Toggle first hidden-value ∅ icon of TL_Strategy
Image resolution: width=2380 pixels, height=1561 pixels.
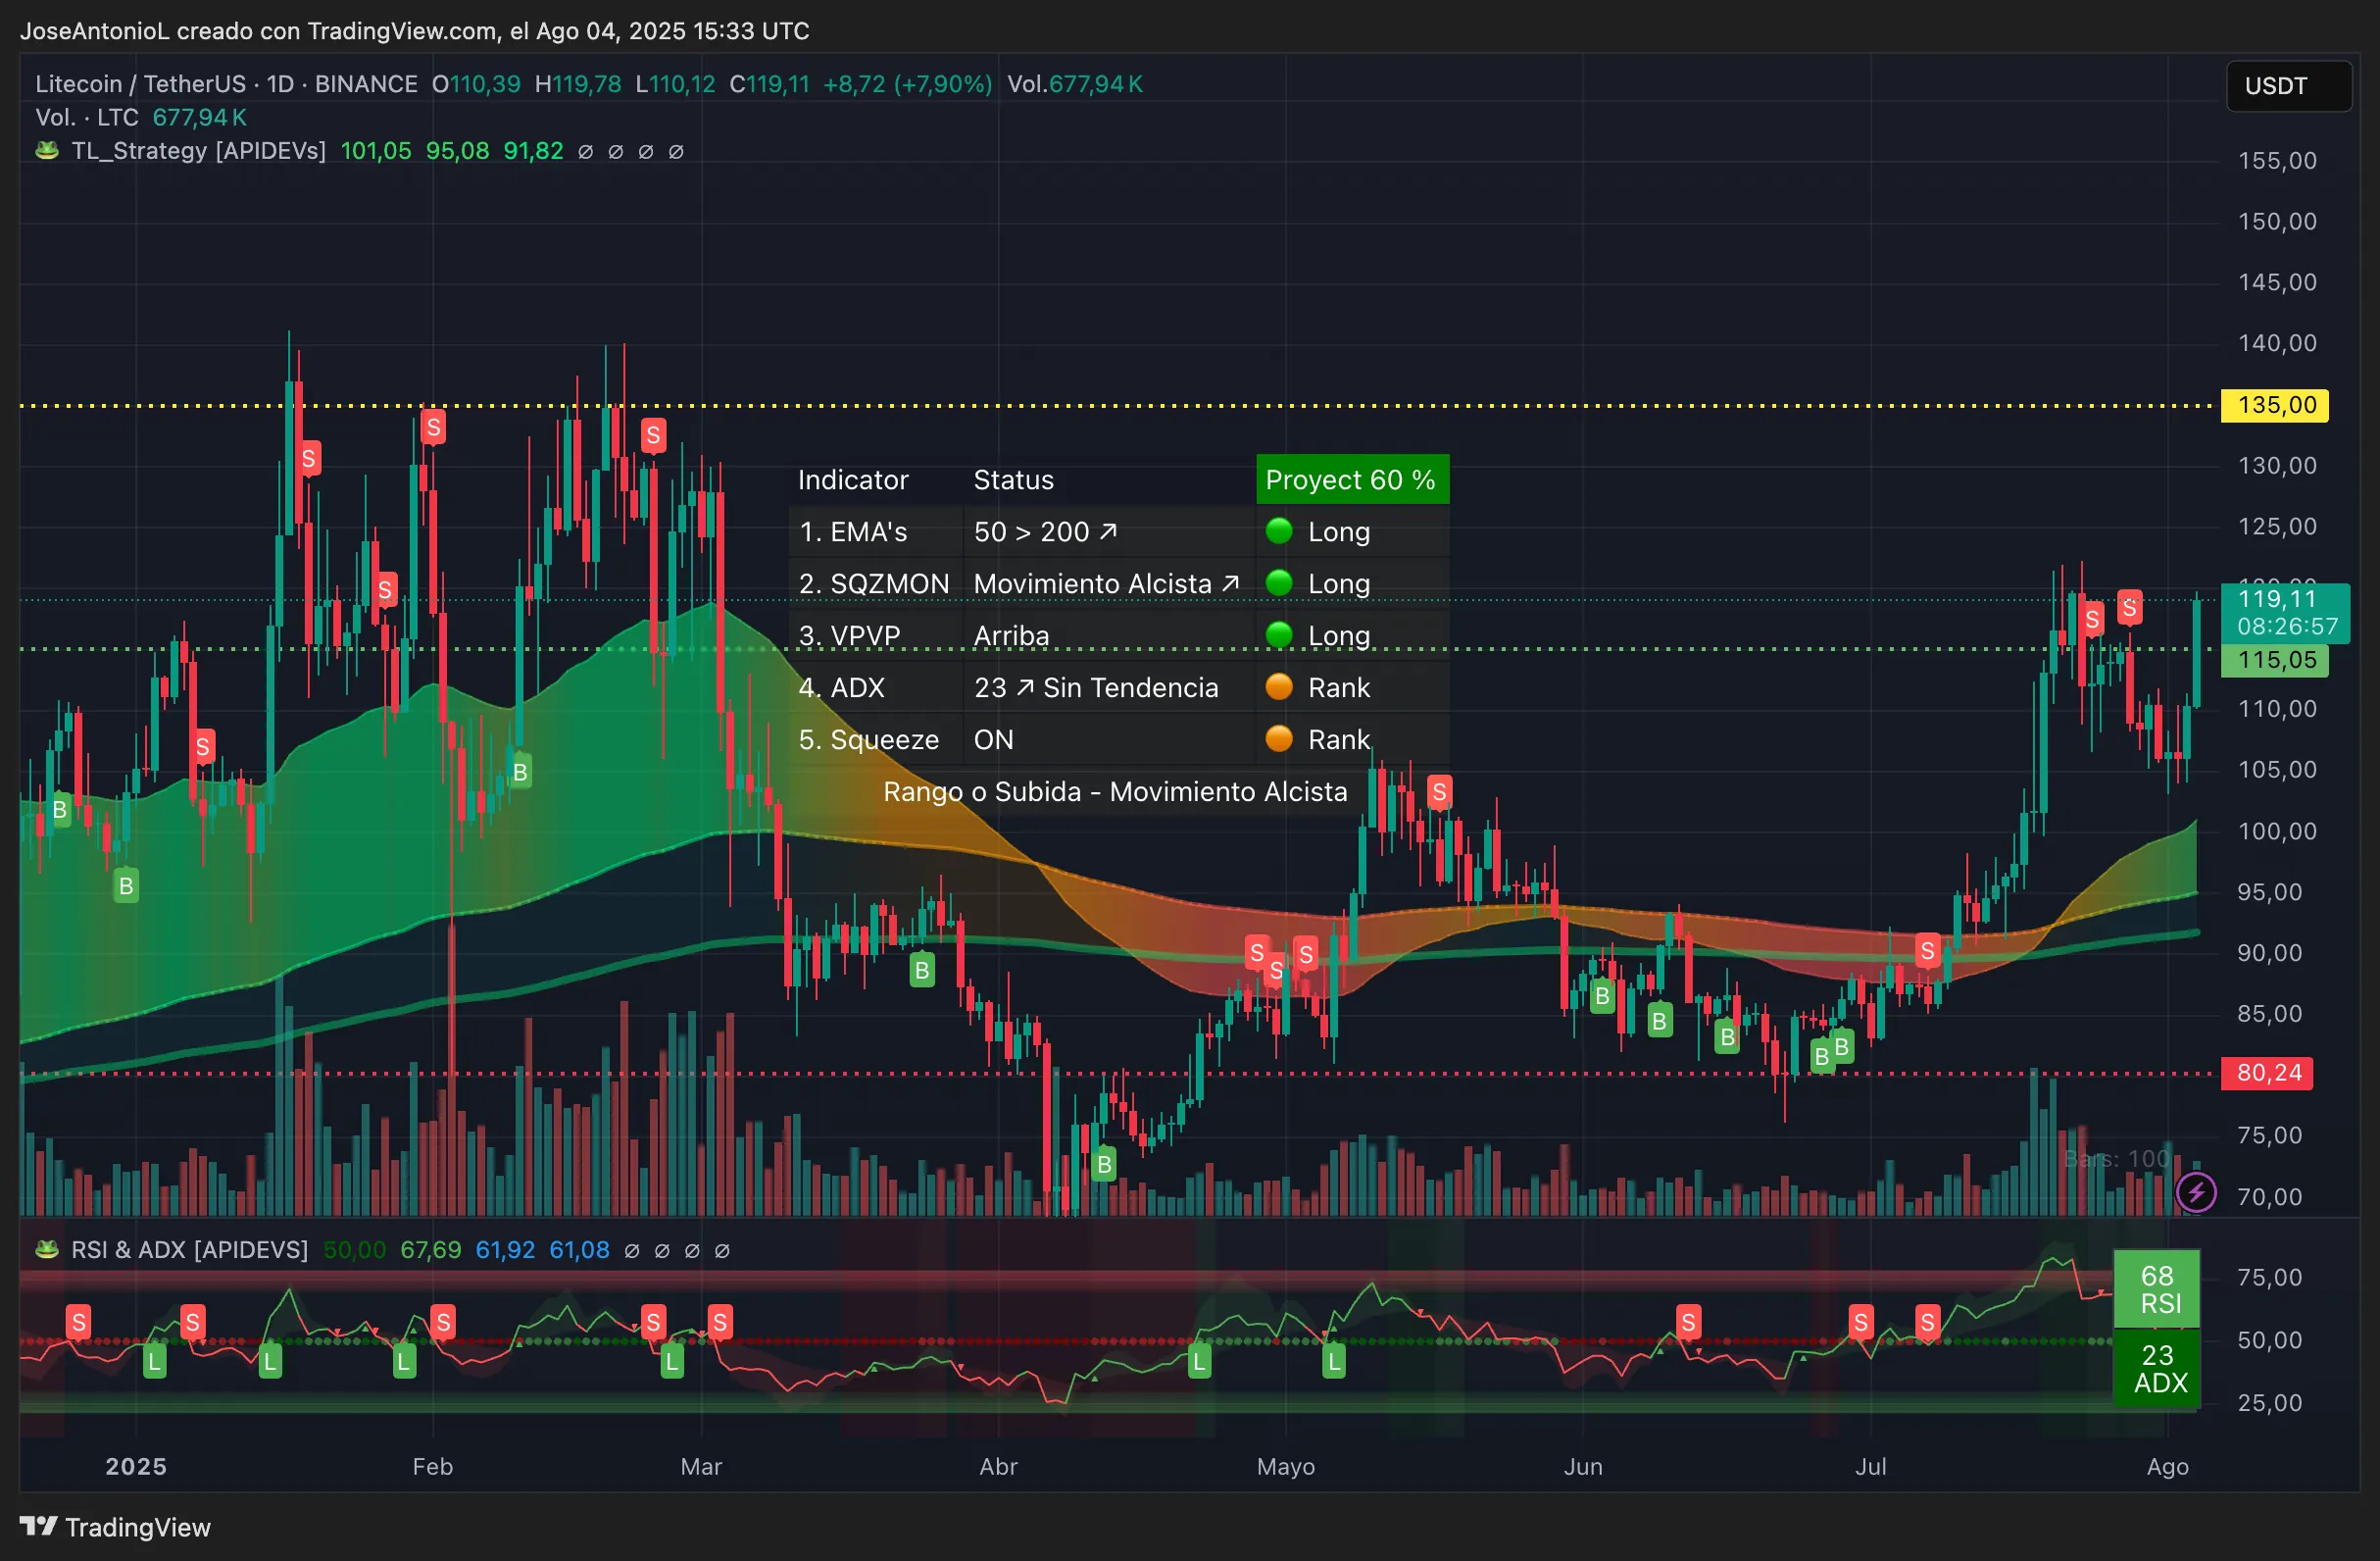(586, 152)
